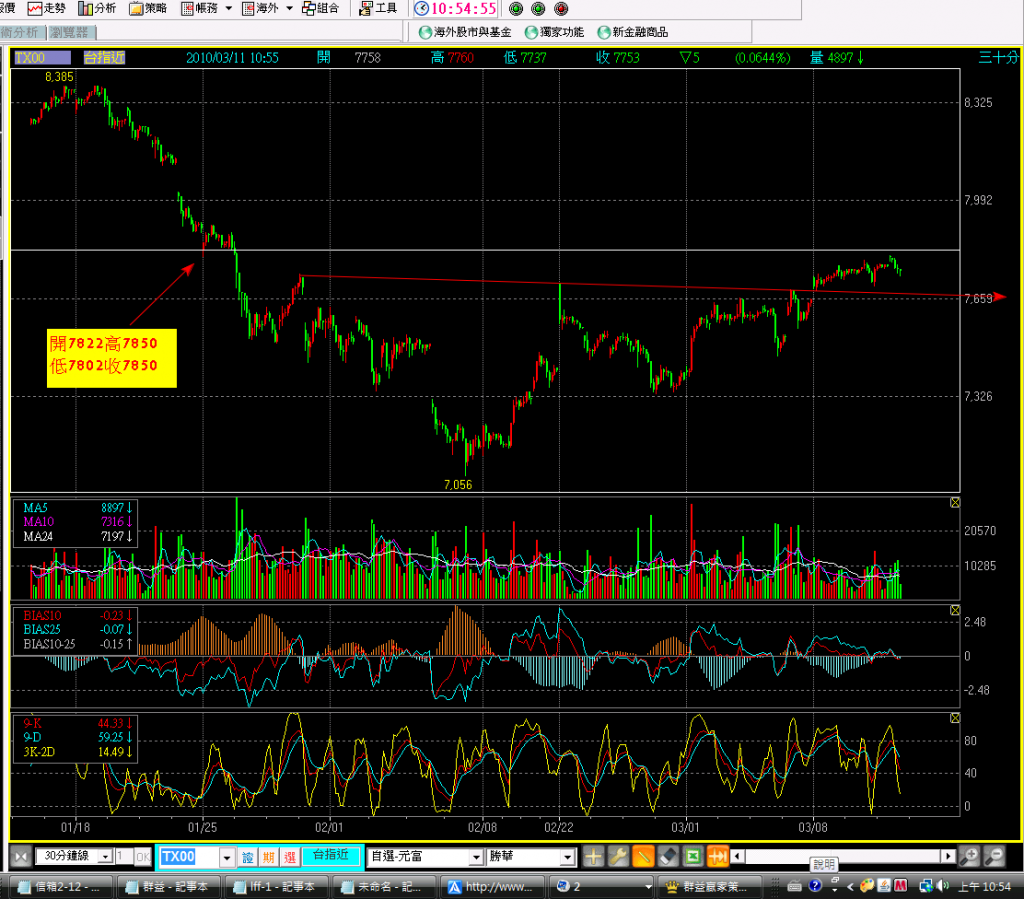
Task: Expand the 海外 dropdown arrow
Action: (289, 8)
